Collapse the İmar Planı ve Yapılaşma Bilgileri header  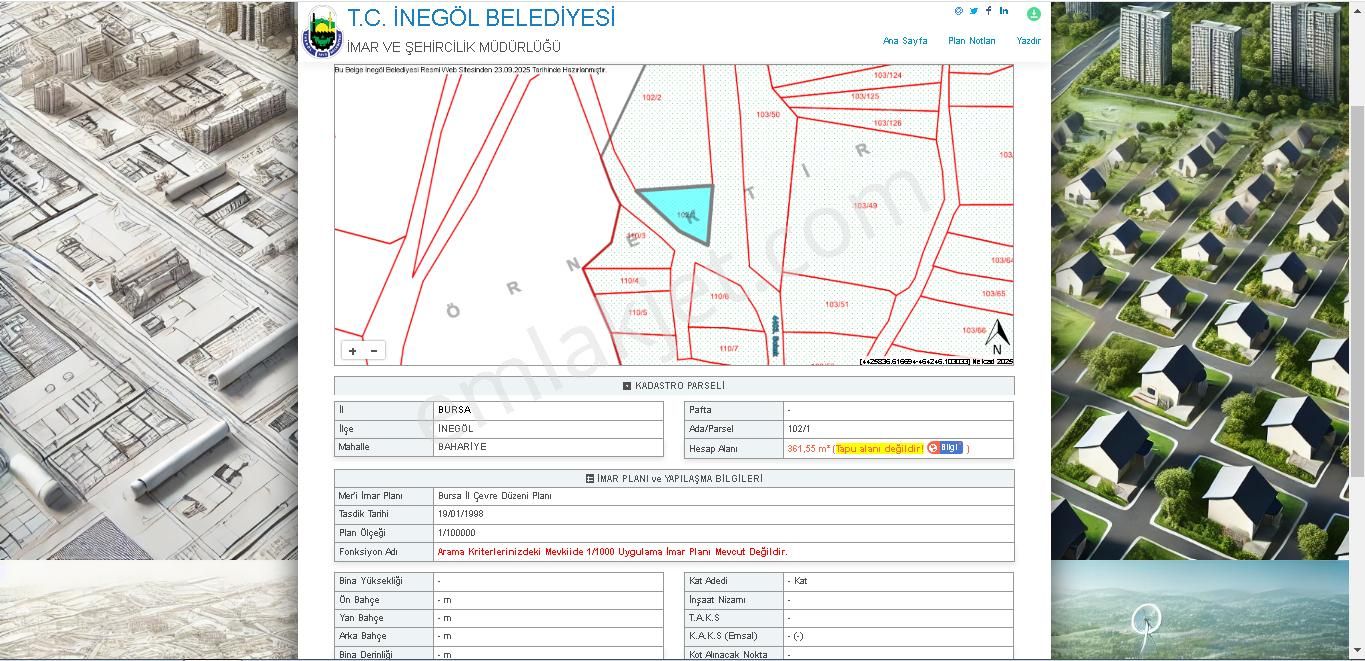coord(674,479)
